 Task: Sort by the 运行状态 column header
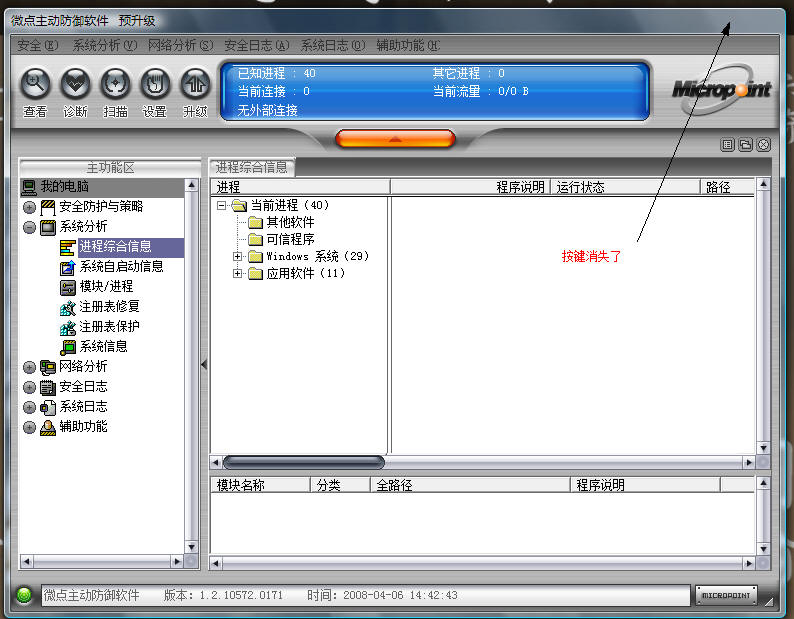coord(625,187)
